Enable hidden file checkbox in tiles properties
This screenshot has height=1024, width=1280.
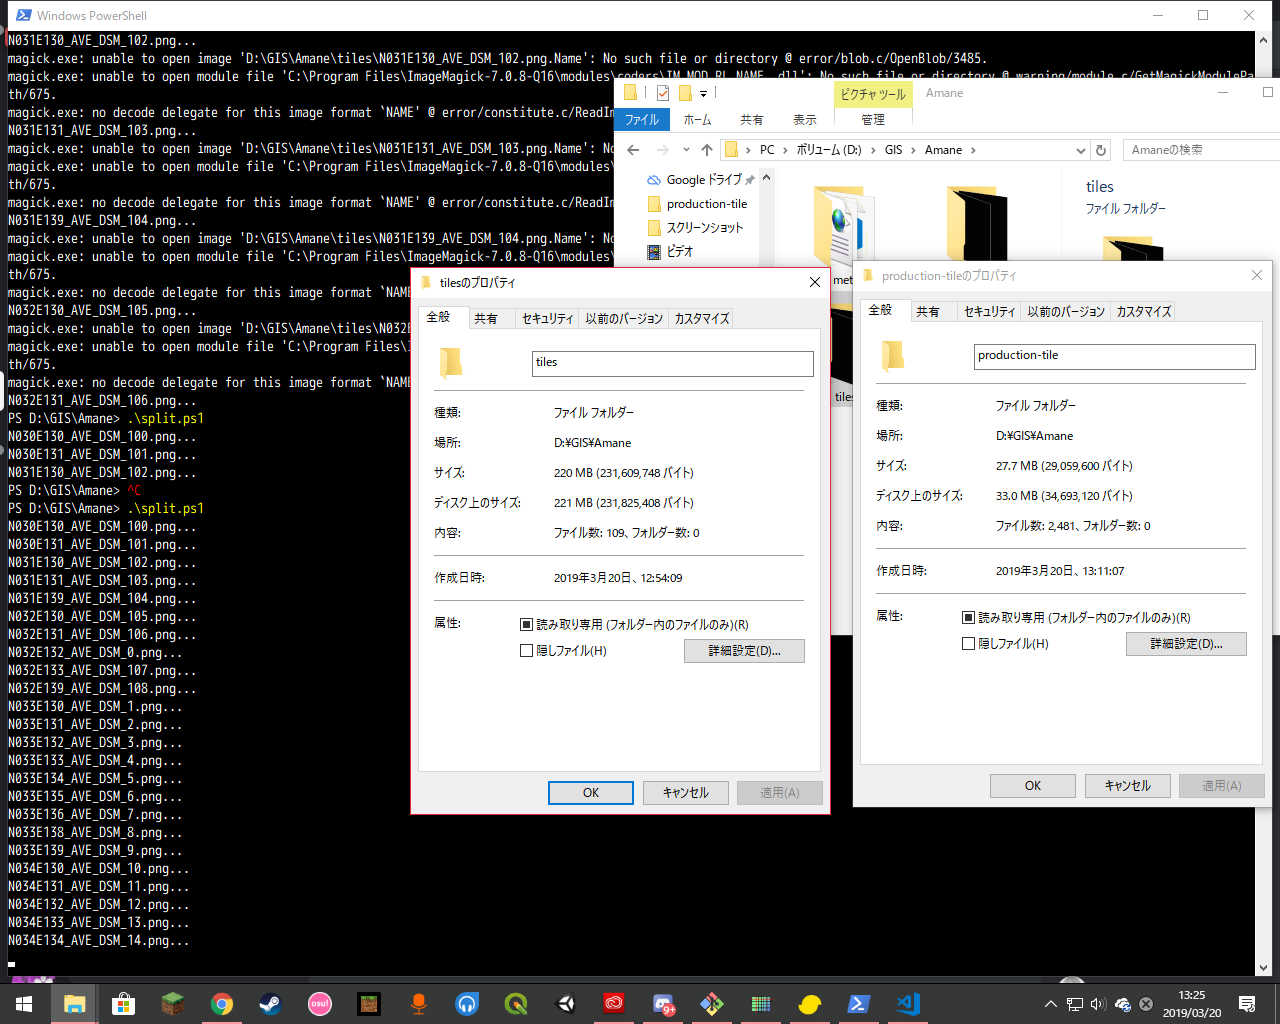pos(527,651)
